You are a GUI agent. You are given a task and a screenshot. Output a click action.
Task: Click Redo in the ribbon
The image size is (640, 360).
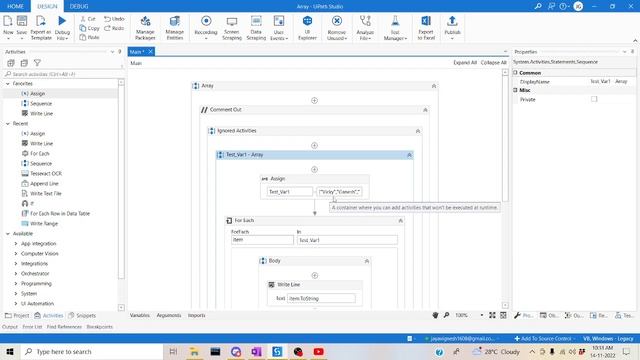coord(114,28)
